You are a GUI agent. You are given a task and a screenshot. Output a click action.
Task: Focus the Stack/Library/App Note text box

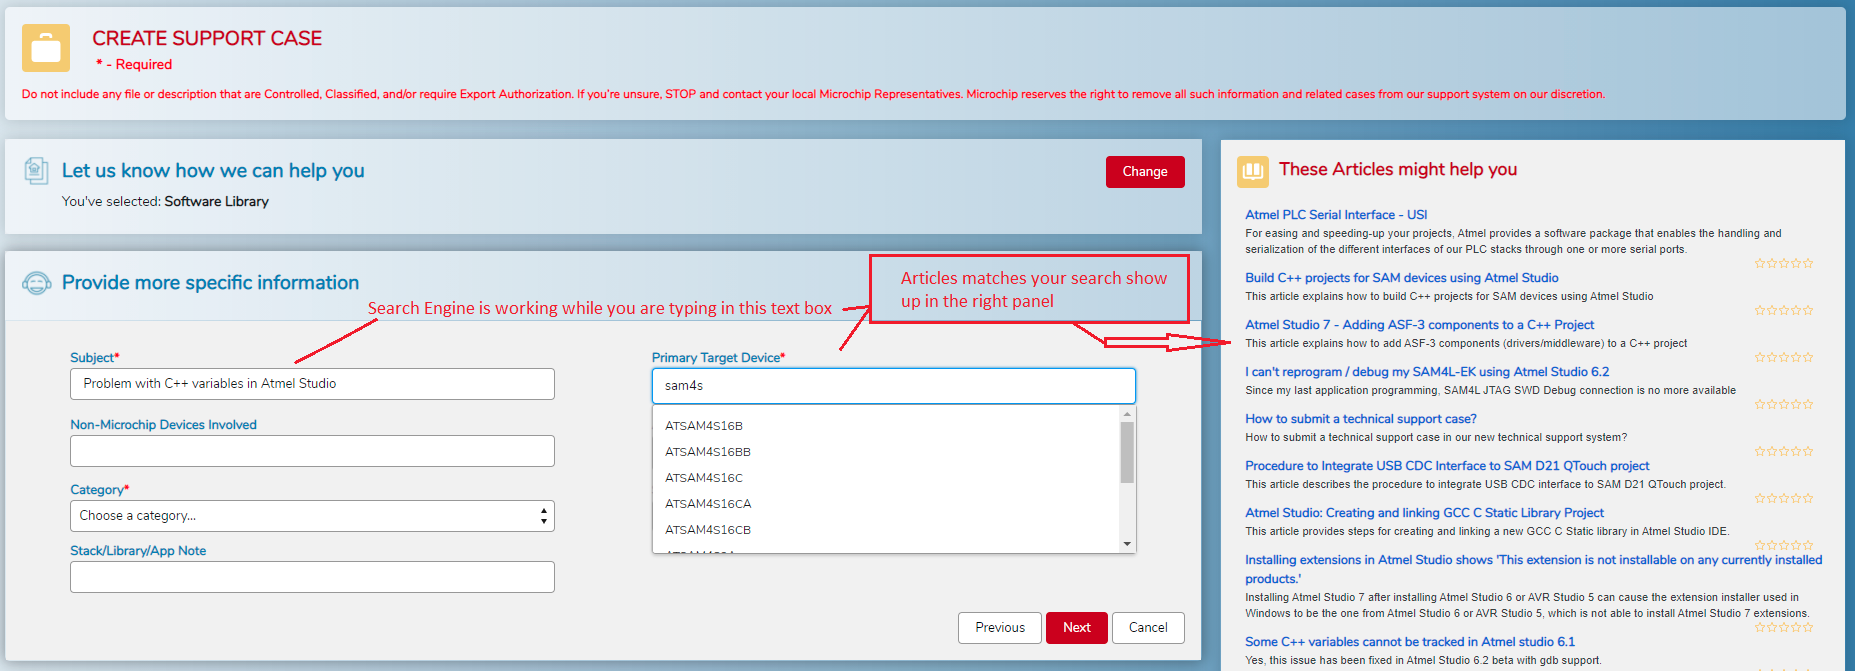[x=312, y=577]
